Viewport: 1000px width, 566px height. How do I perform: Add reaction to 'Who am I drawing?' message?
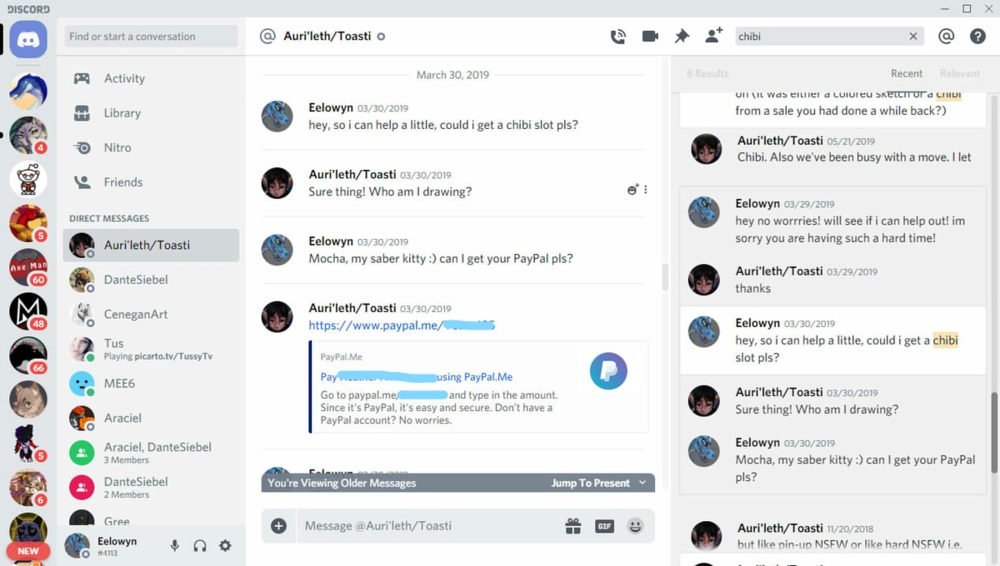(632, 190)
